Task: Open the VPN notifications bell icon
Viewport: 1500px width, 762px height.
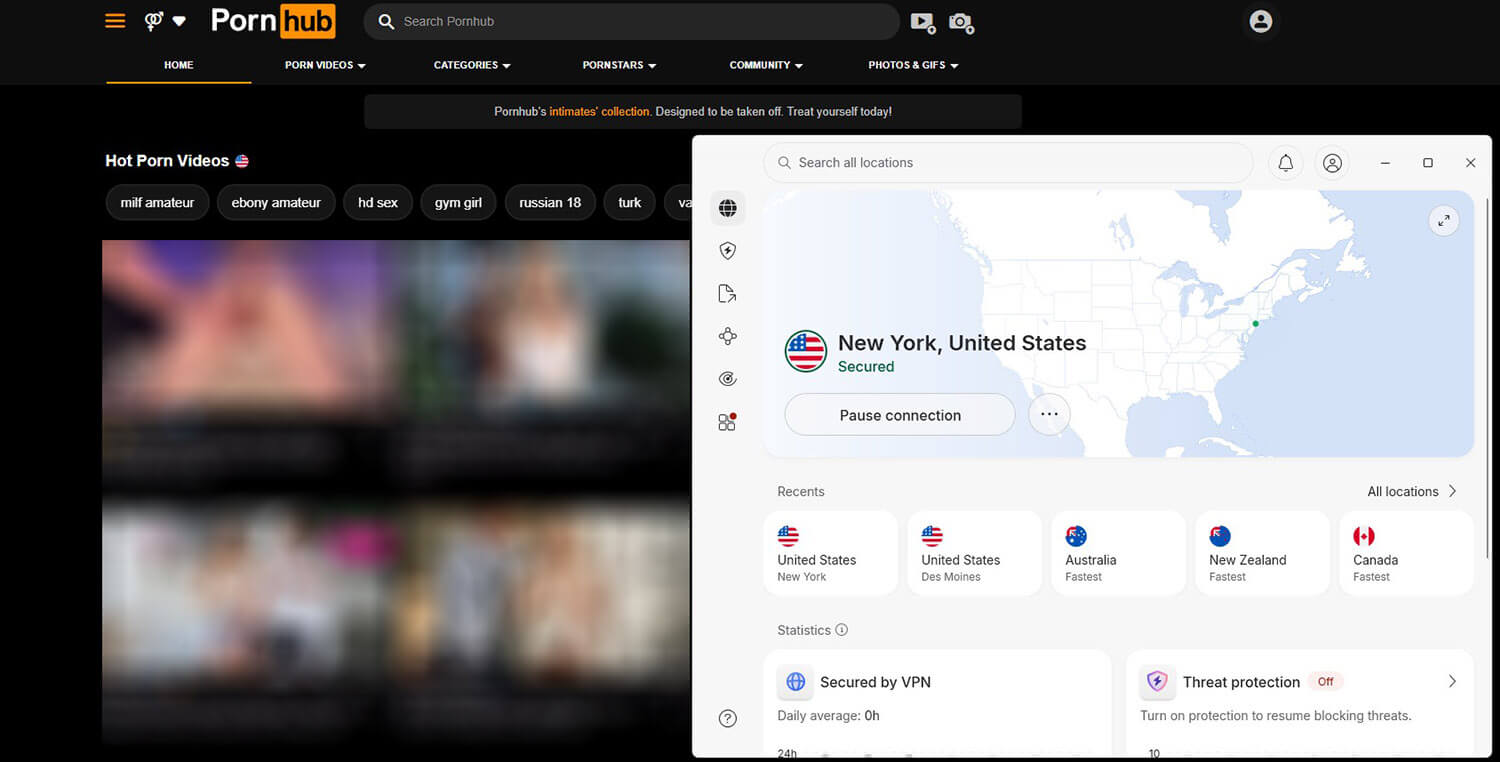Action: [x=1286, y=163]
